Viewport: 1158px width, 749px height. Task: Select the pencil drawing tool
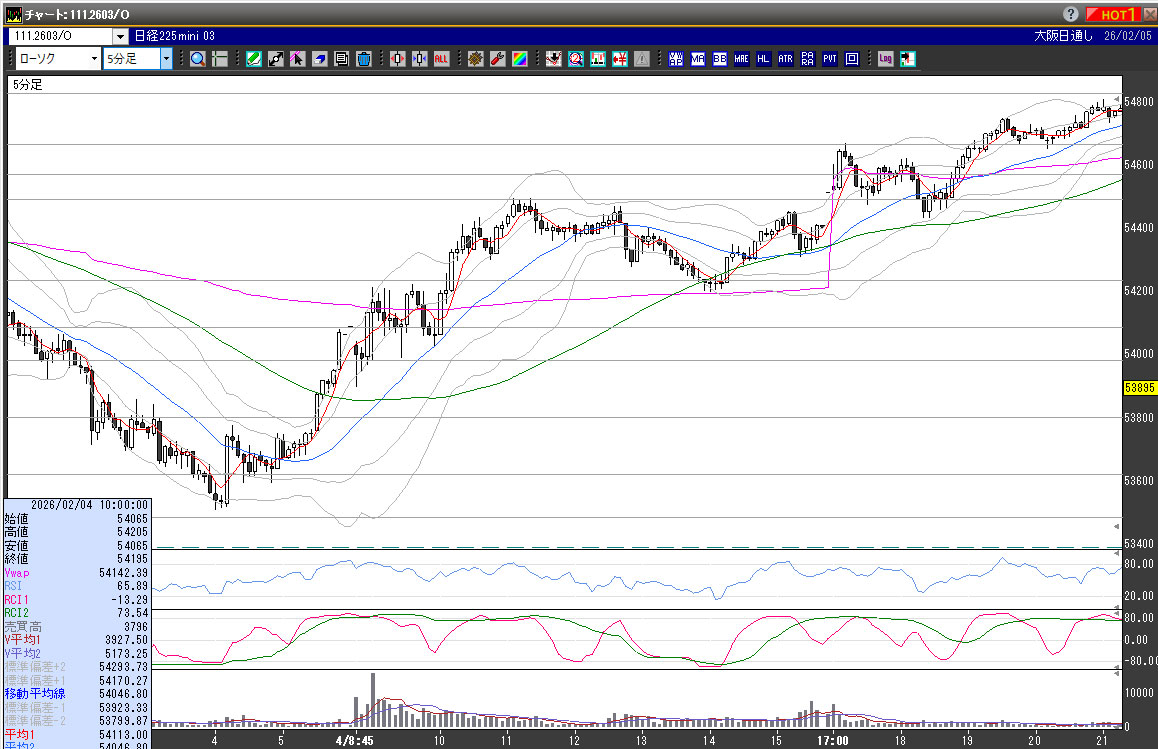(254, 59)
